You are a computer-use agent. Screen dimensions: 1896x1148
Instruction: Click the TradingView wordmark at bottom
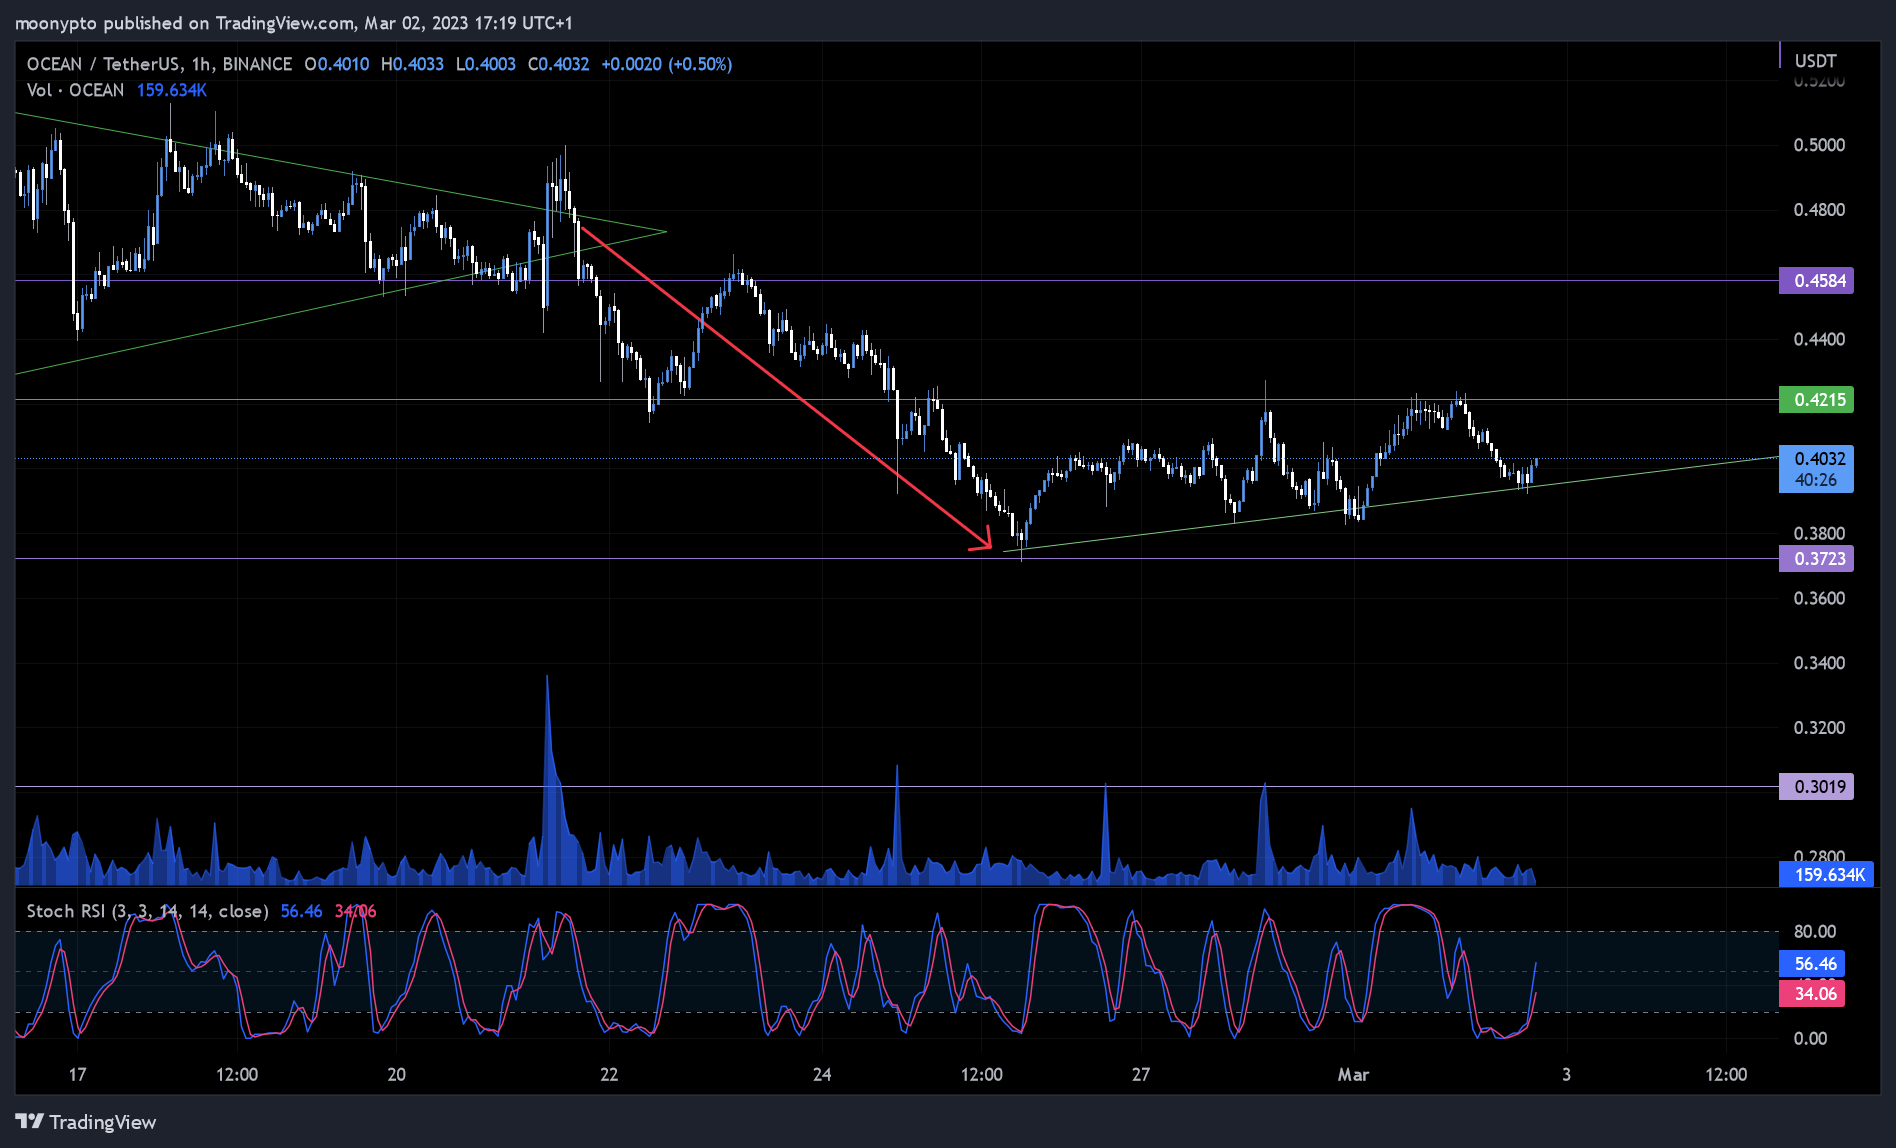(103, 1122)
